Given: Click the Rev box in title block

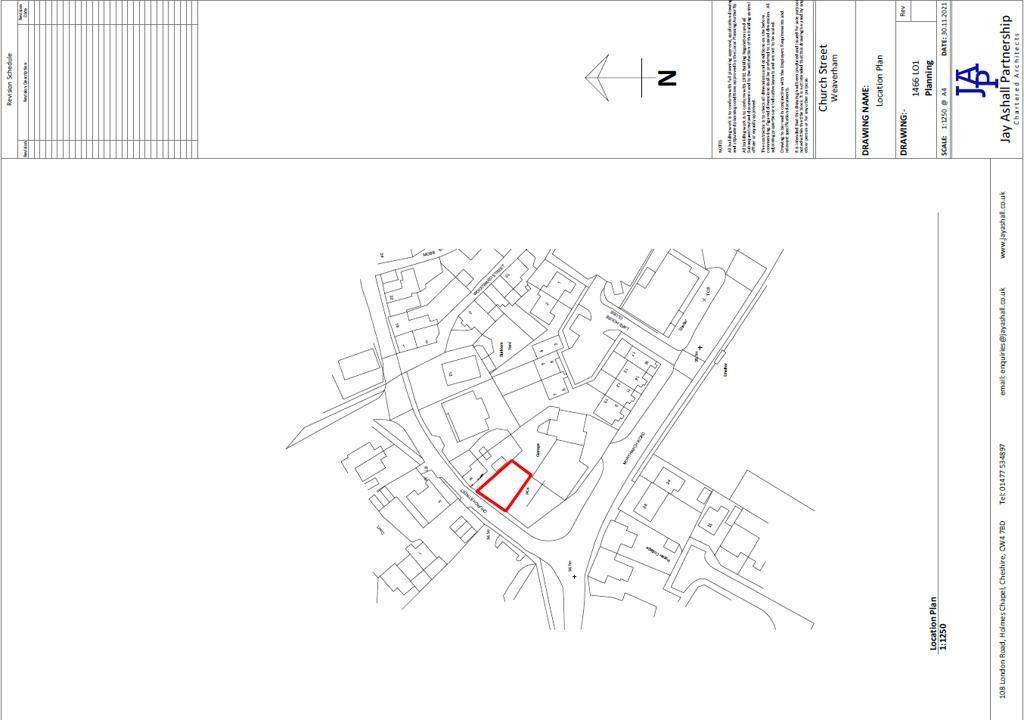Looking at the screenshot, I should (x=903, y=12).
